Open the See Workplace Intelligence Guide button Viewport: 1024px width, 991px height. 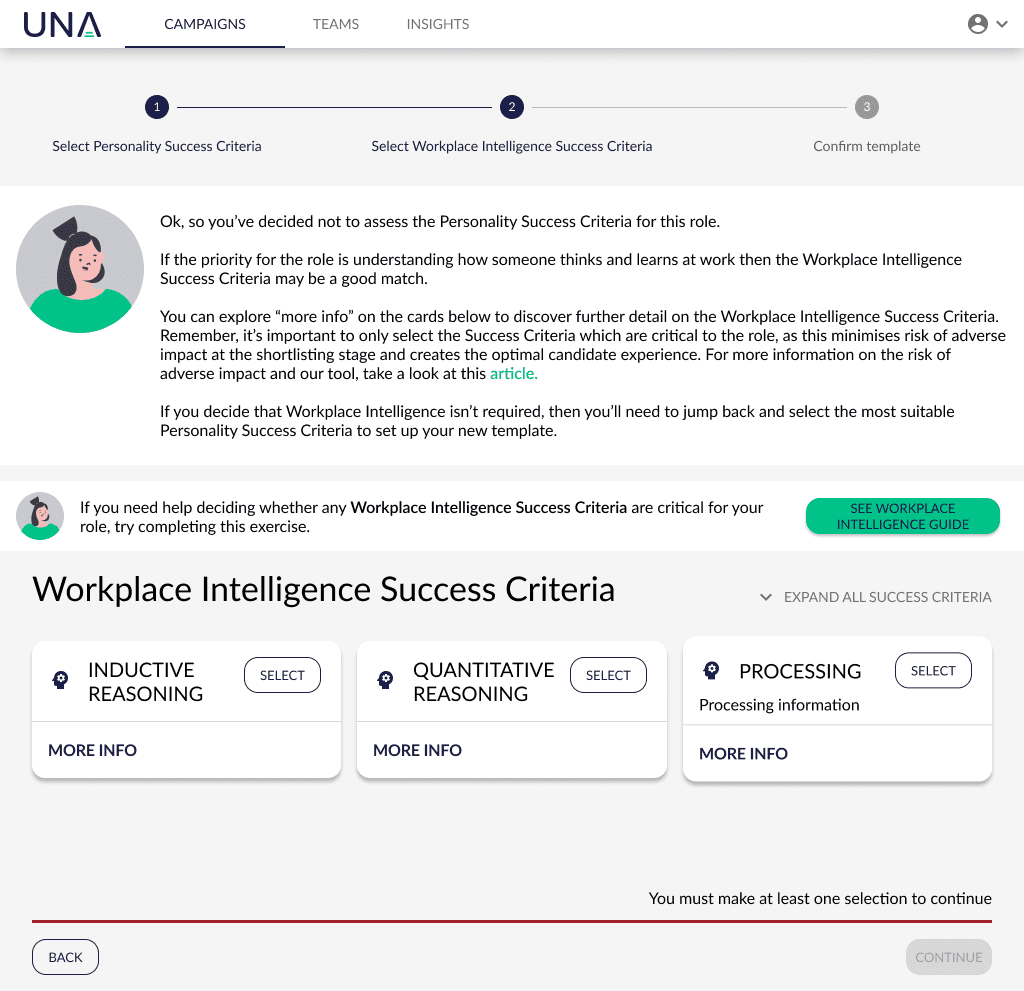903,516
